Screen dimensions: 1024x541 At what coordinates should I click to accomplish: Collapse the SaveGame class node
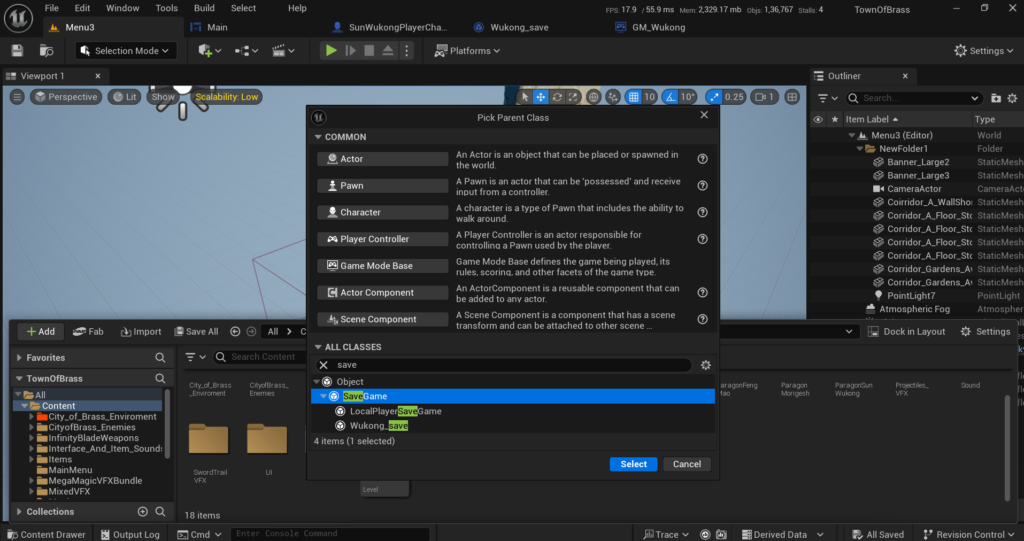pyautogui.click(x=323, y=396)
